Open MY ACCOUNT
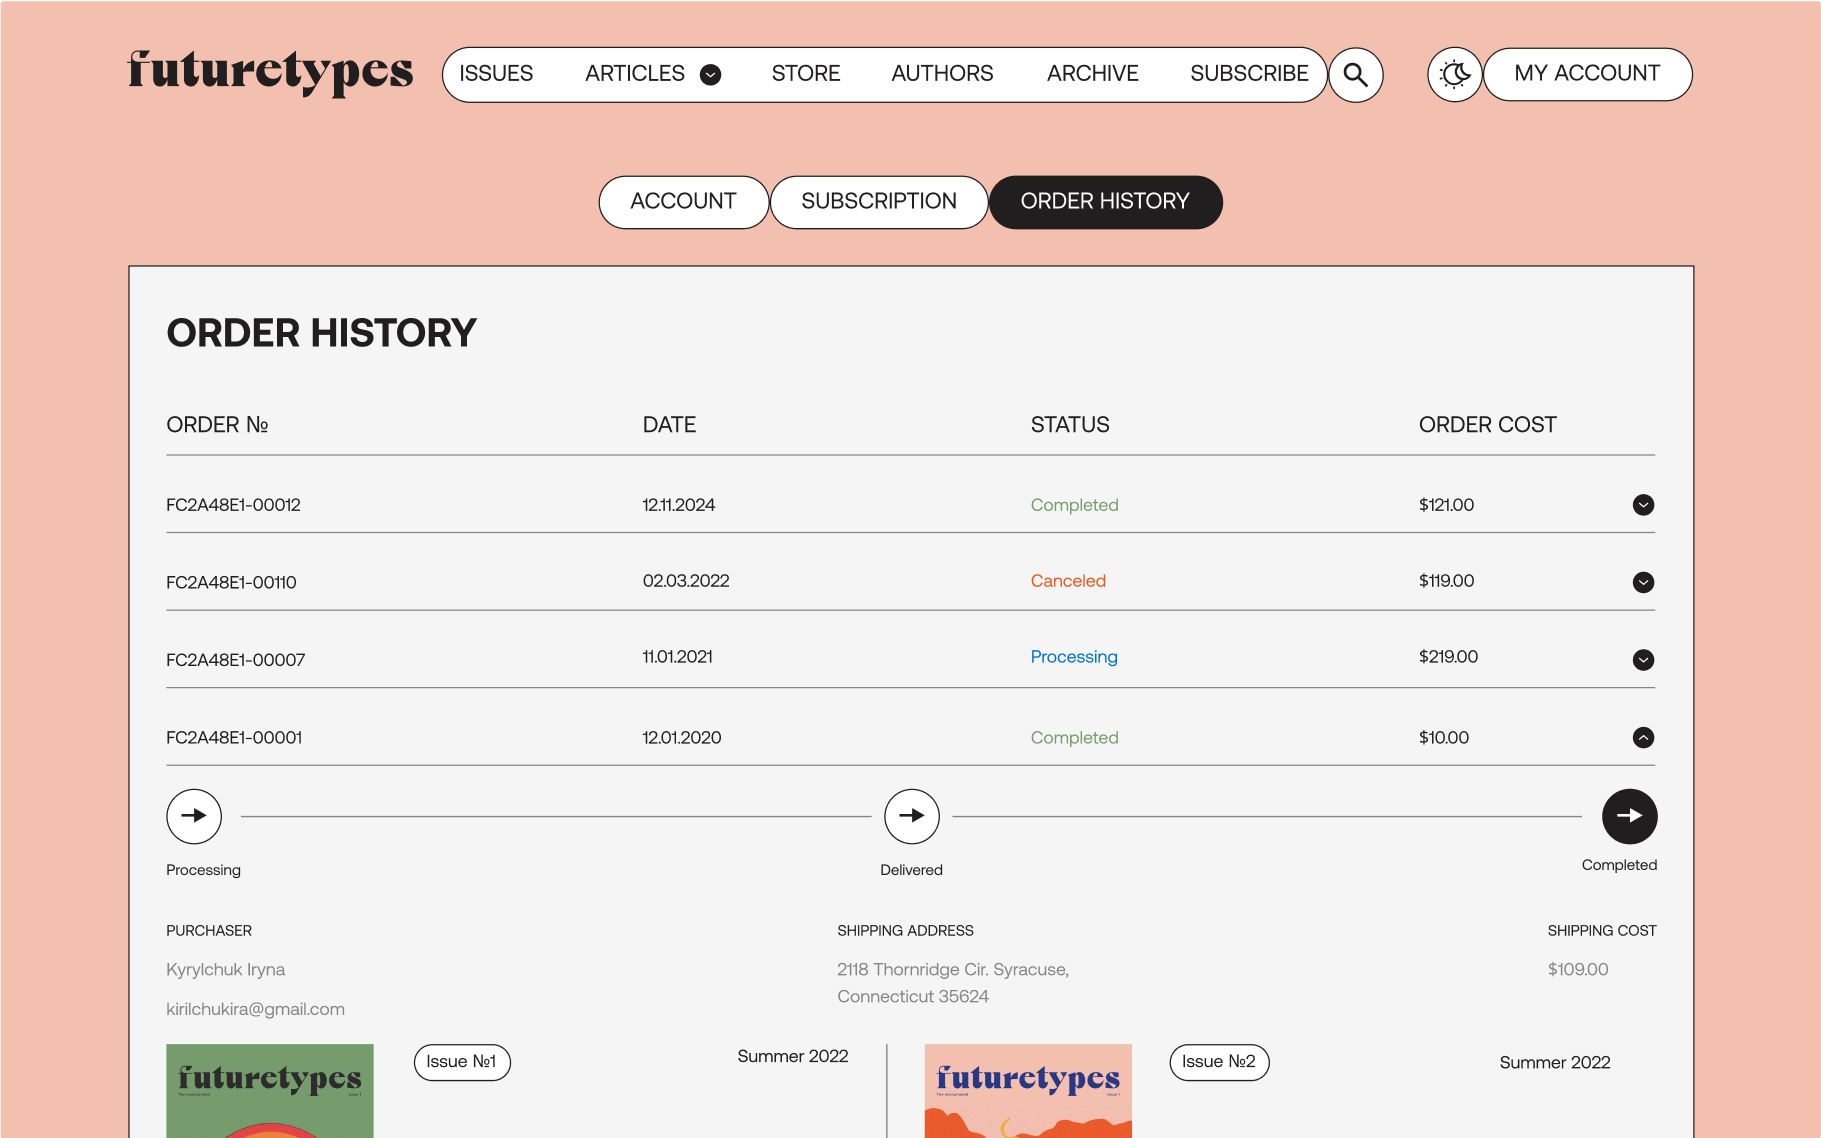The image size is (1821, 1138). tap(1586, 73)
